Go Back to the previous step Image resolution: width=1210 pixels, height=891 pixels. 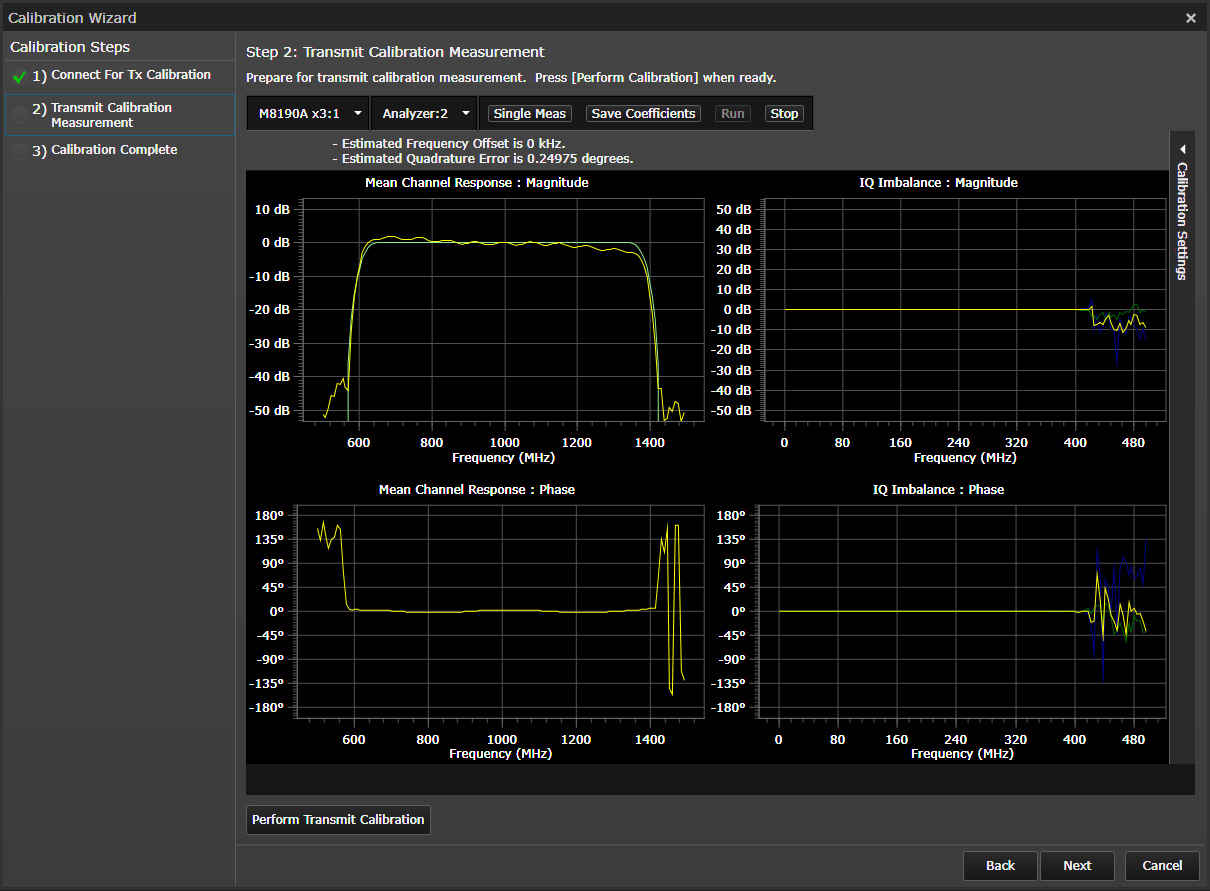[1000, 866]
